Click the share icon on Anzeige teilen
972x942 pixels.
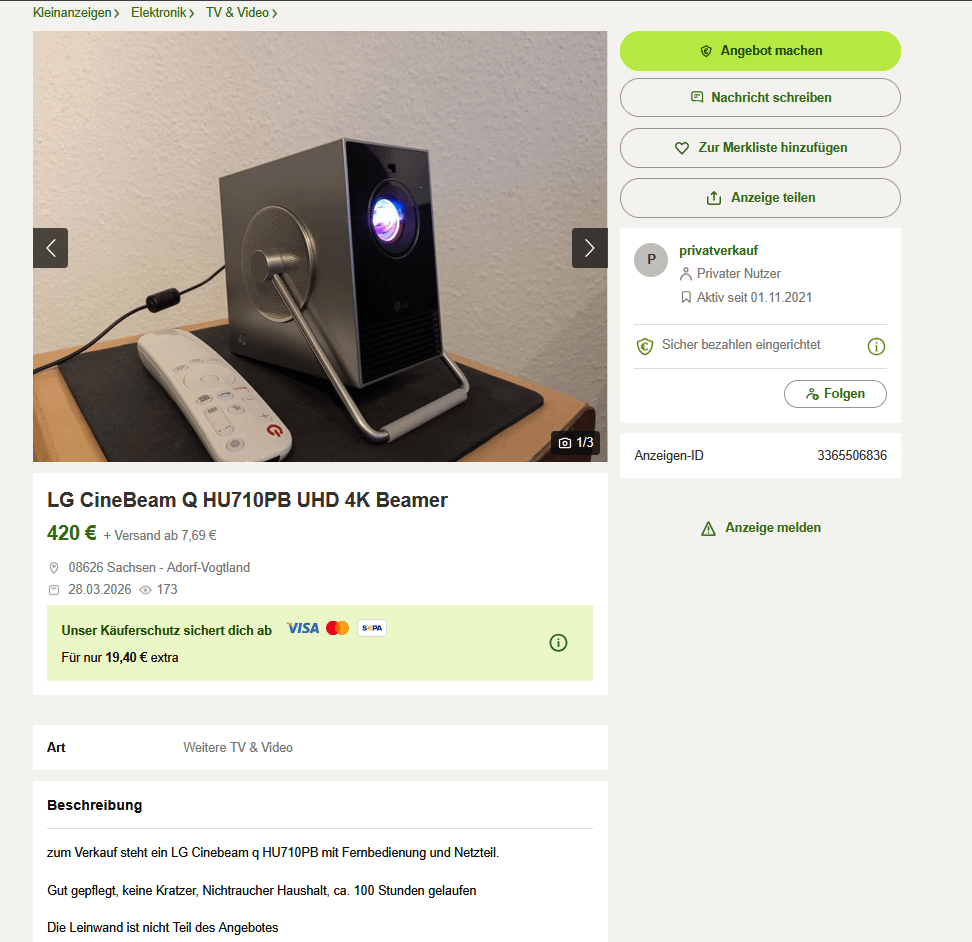click(x=714, y=198)
